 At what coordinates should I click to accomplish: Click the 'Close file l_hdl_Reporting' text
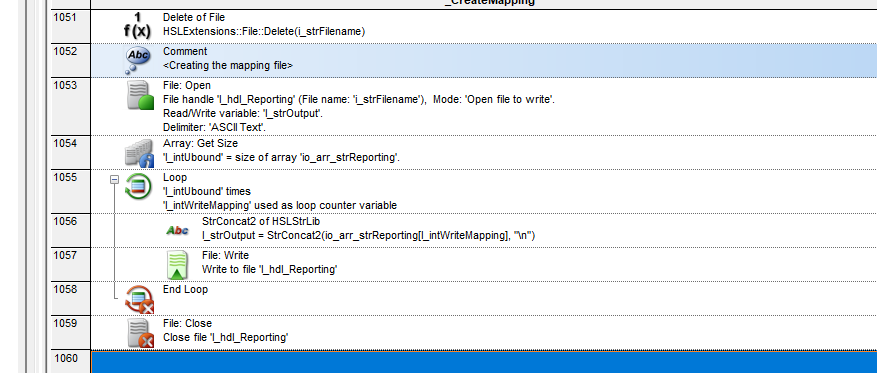(225, 338)
